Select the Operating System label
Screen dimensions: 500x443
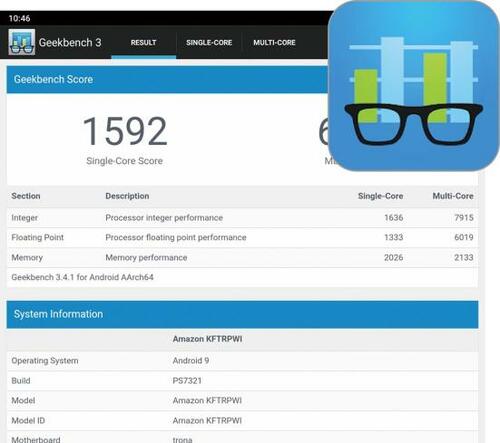pos(45,361)
